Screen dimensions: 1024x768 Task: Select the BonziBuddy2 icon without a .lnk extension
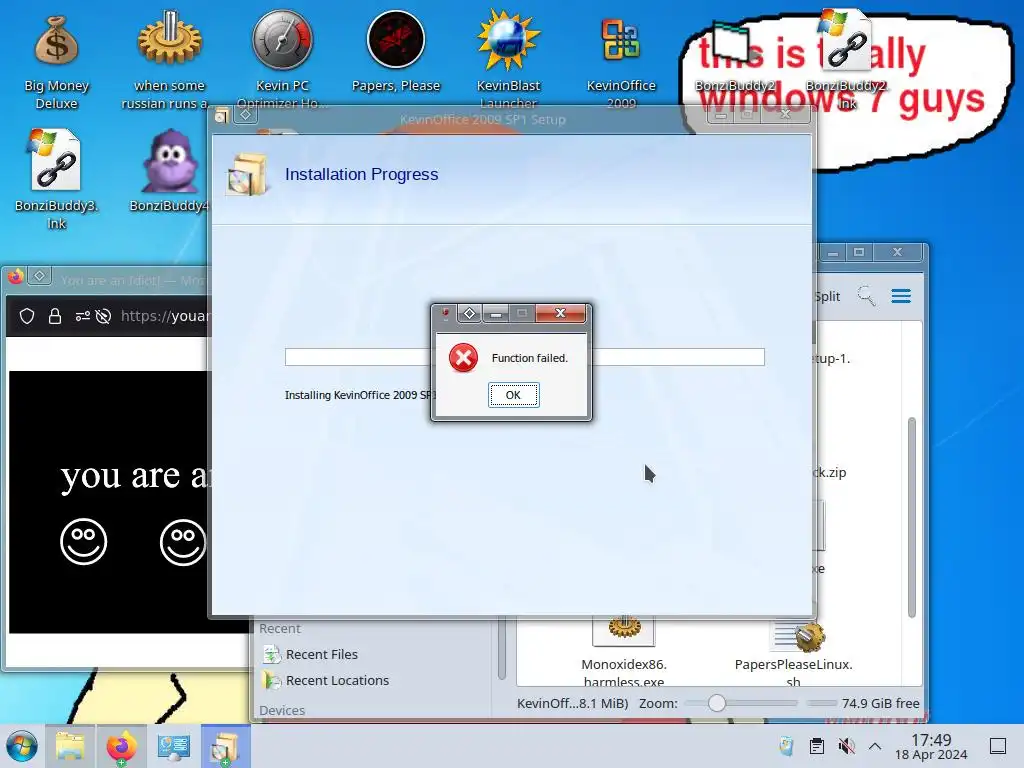735,57
